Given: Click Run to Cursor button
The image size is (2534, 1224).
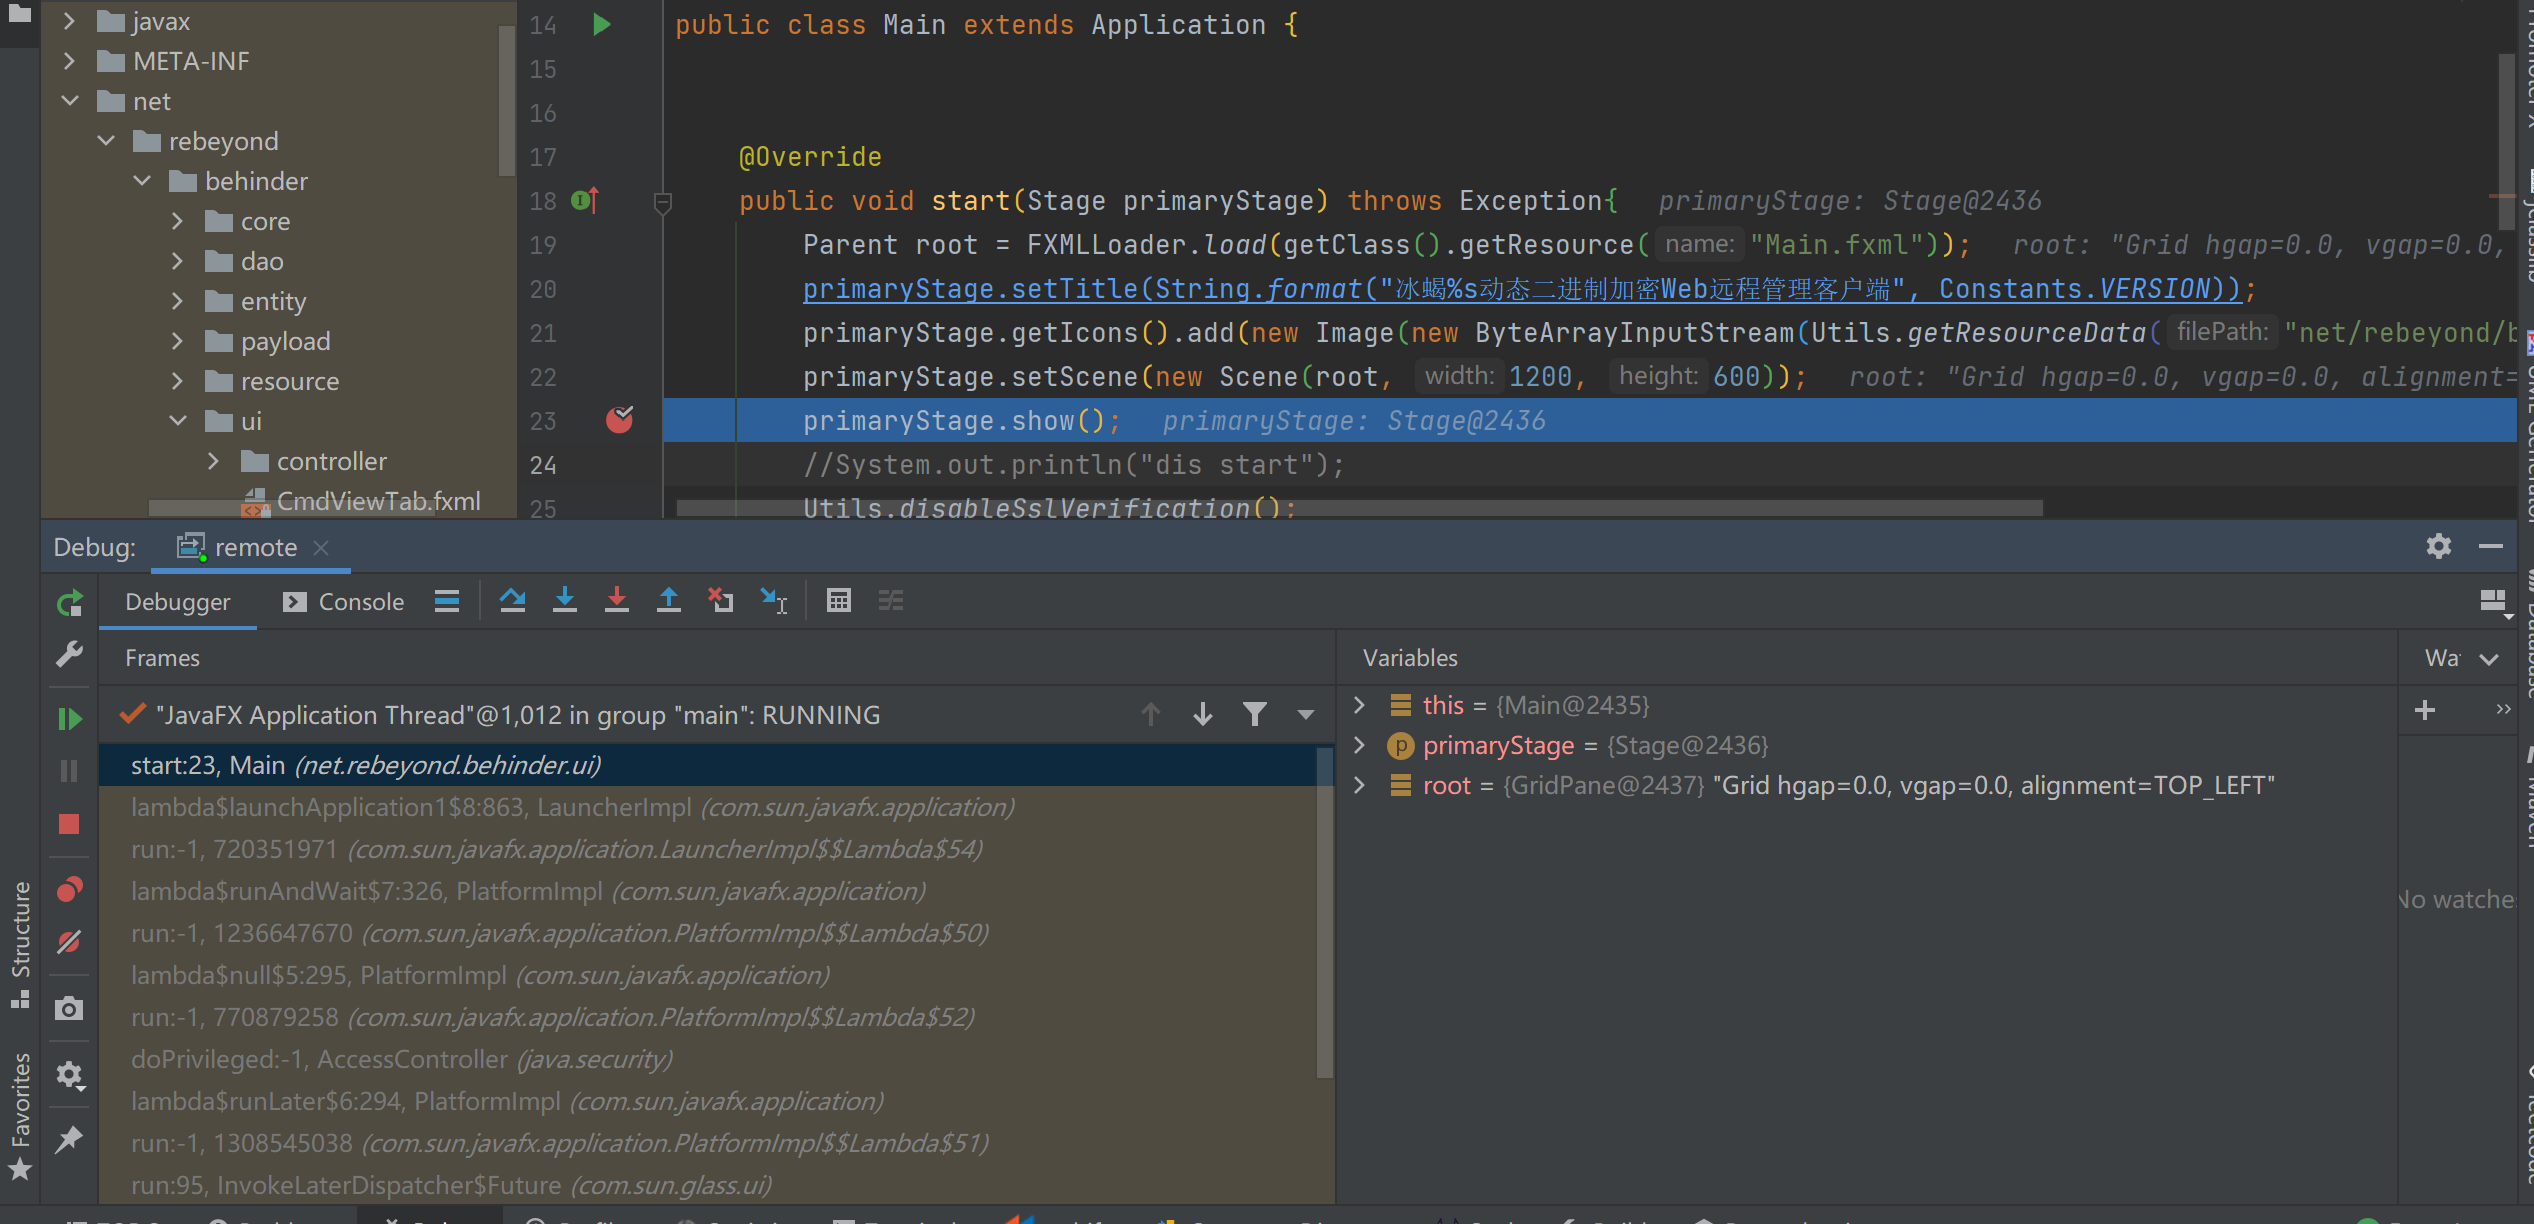Looking at the screenshot, I should 774,601.
